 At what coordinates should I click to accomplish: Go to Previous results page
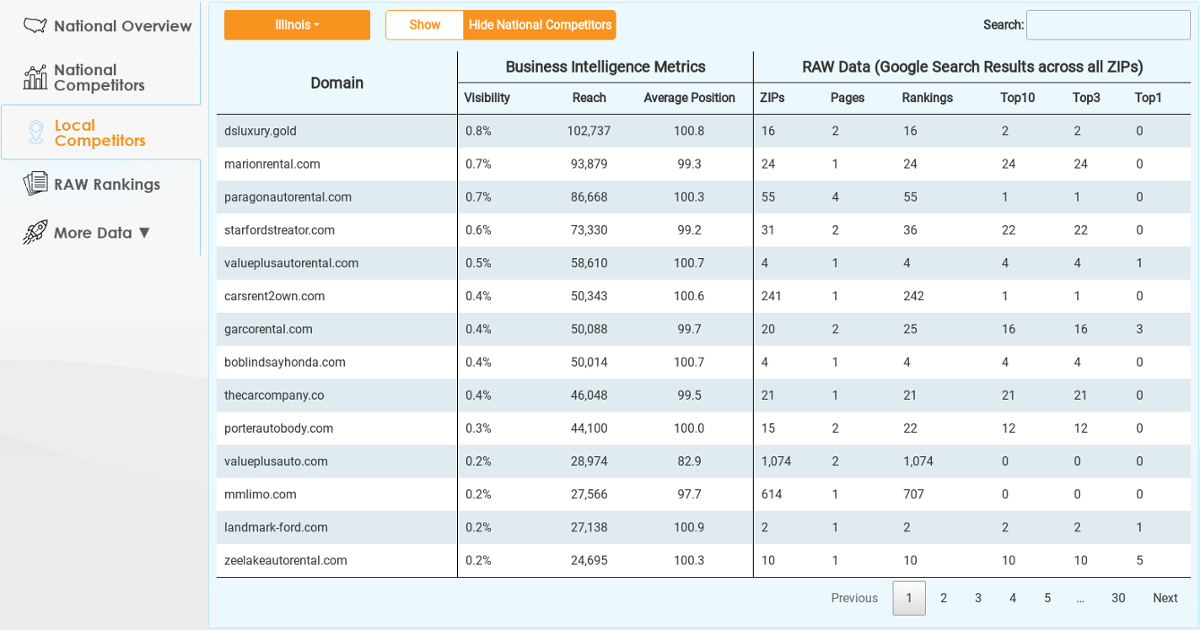coord(854,598)
